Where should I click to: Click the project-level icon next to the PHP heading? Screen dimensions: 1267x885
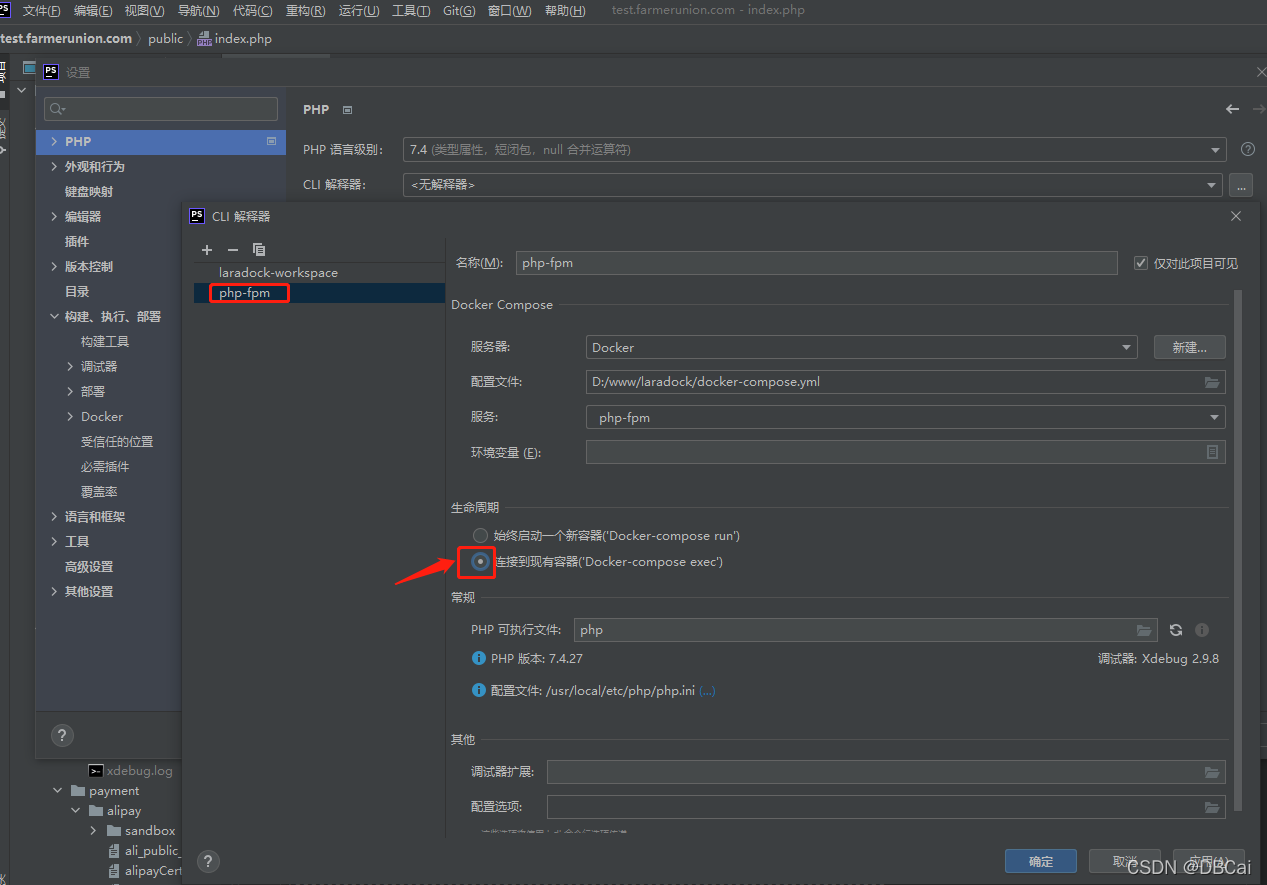pos(347,110)
